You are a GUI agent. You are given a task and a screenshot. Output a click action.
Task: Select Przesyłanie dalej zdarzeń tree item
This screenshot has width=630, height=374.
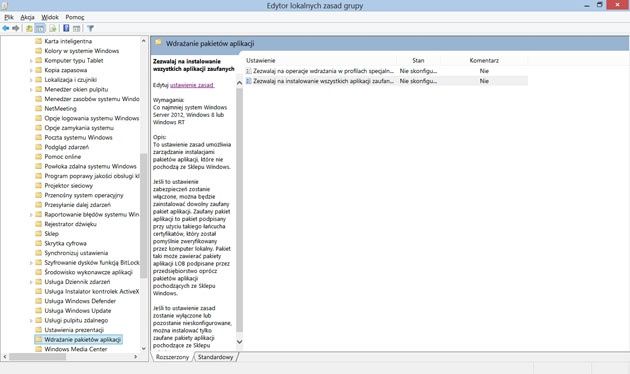point(78,205)
